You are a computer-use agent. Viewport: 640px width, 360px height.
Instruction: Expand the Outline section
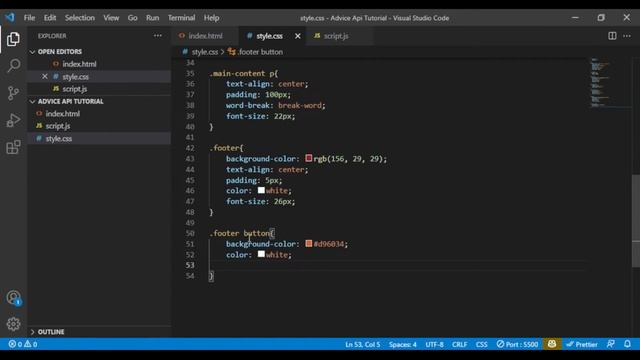click(x=47, y=332)
